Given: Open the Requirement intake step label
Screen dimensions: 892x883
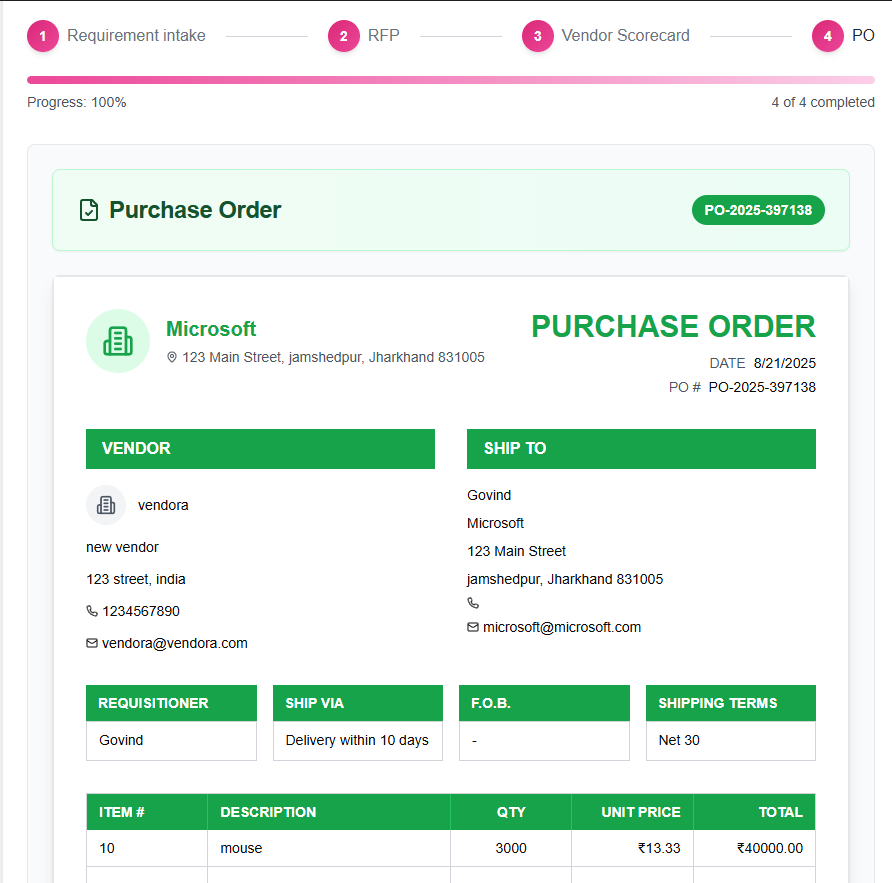Looking at the screenshot, I should (x=137, y=35).
